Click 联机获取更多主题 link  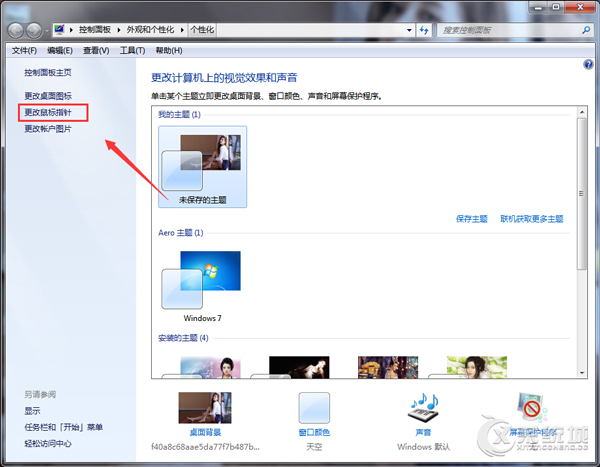pyautogui.click(x=532, y=219)
